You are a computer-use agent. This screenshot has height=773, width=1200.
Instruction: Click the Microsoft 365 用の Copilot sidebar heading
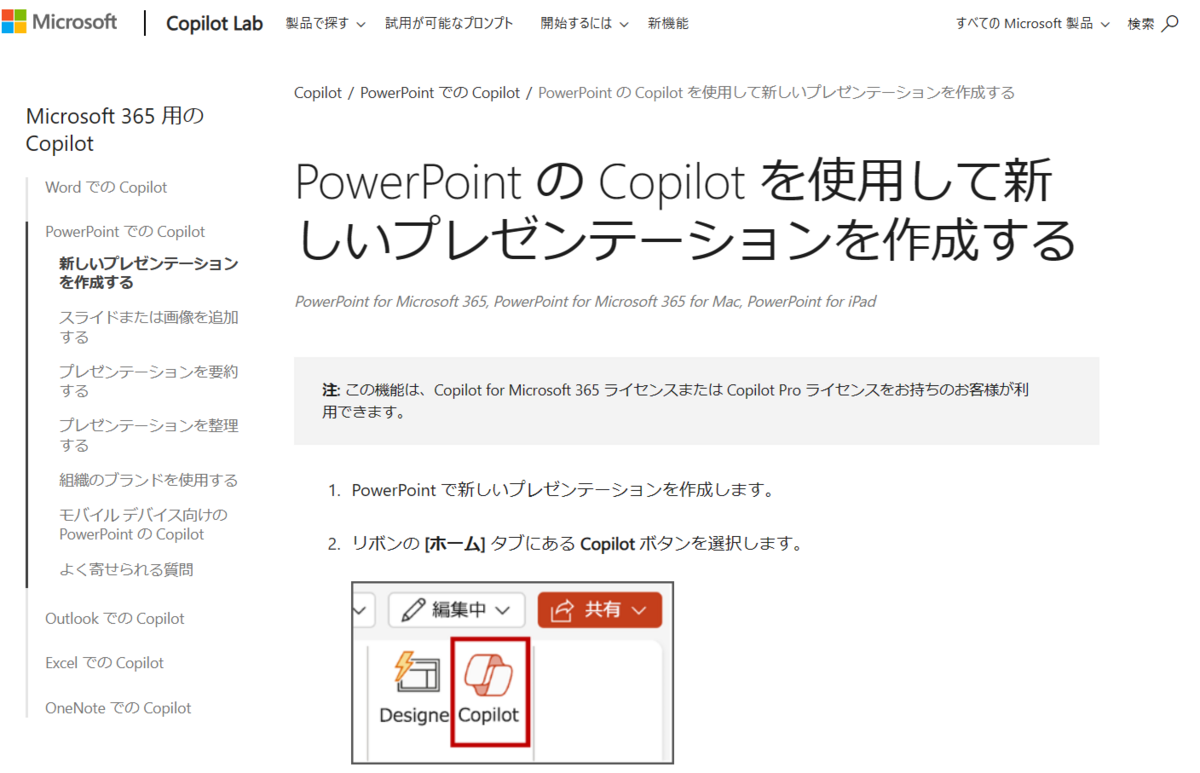[x=115, y=130]
